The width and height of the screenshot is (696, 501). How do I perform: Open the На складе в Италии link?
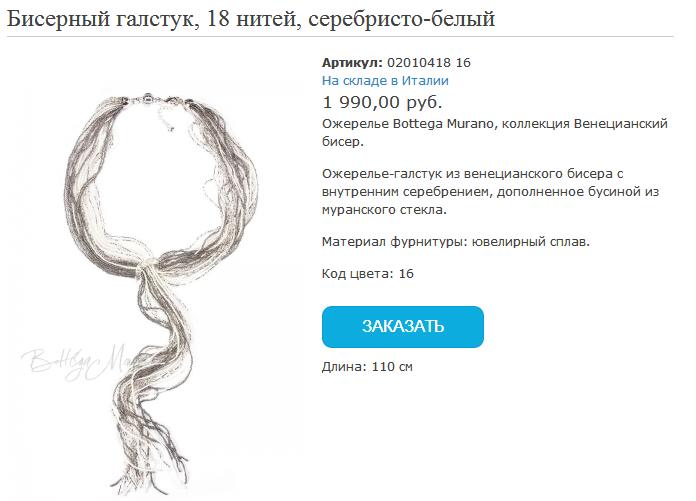pyautogui.click(x=385, y=81)
